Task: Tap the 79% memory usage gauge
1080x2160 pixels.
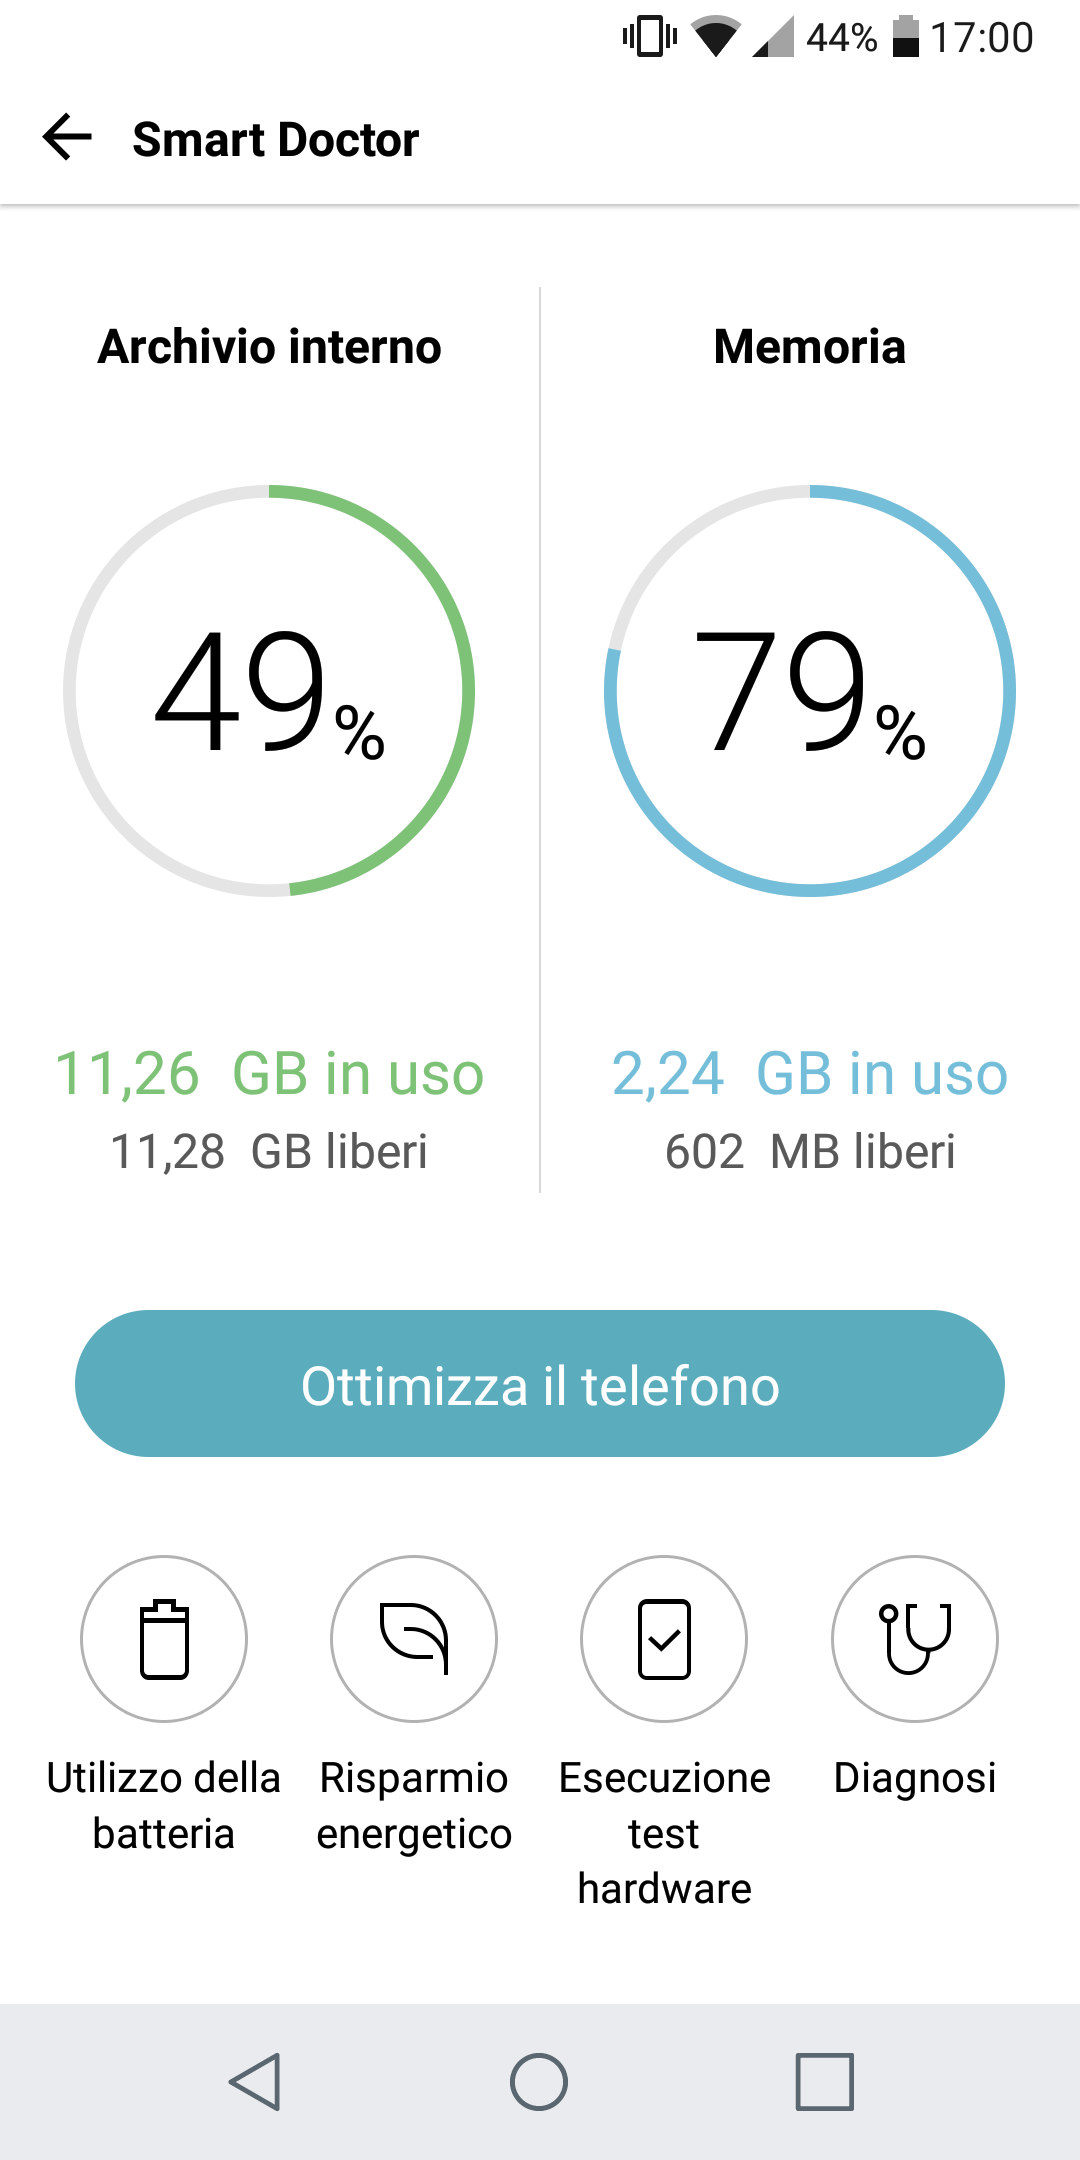Action: [810, 691]
